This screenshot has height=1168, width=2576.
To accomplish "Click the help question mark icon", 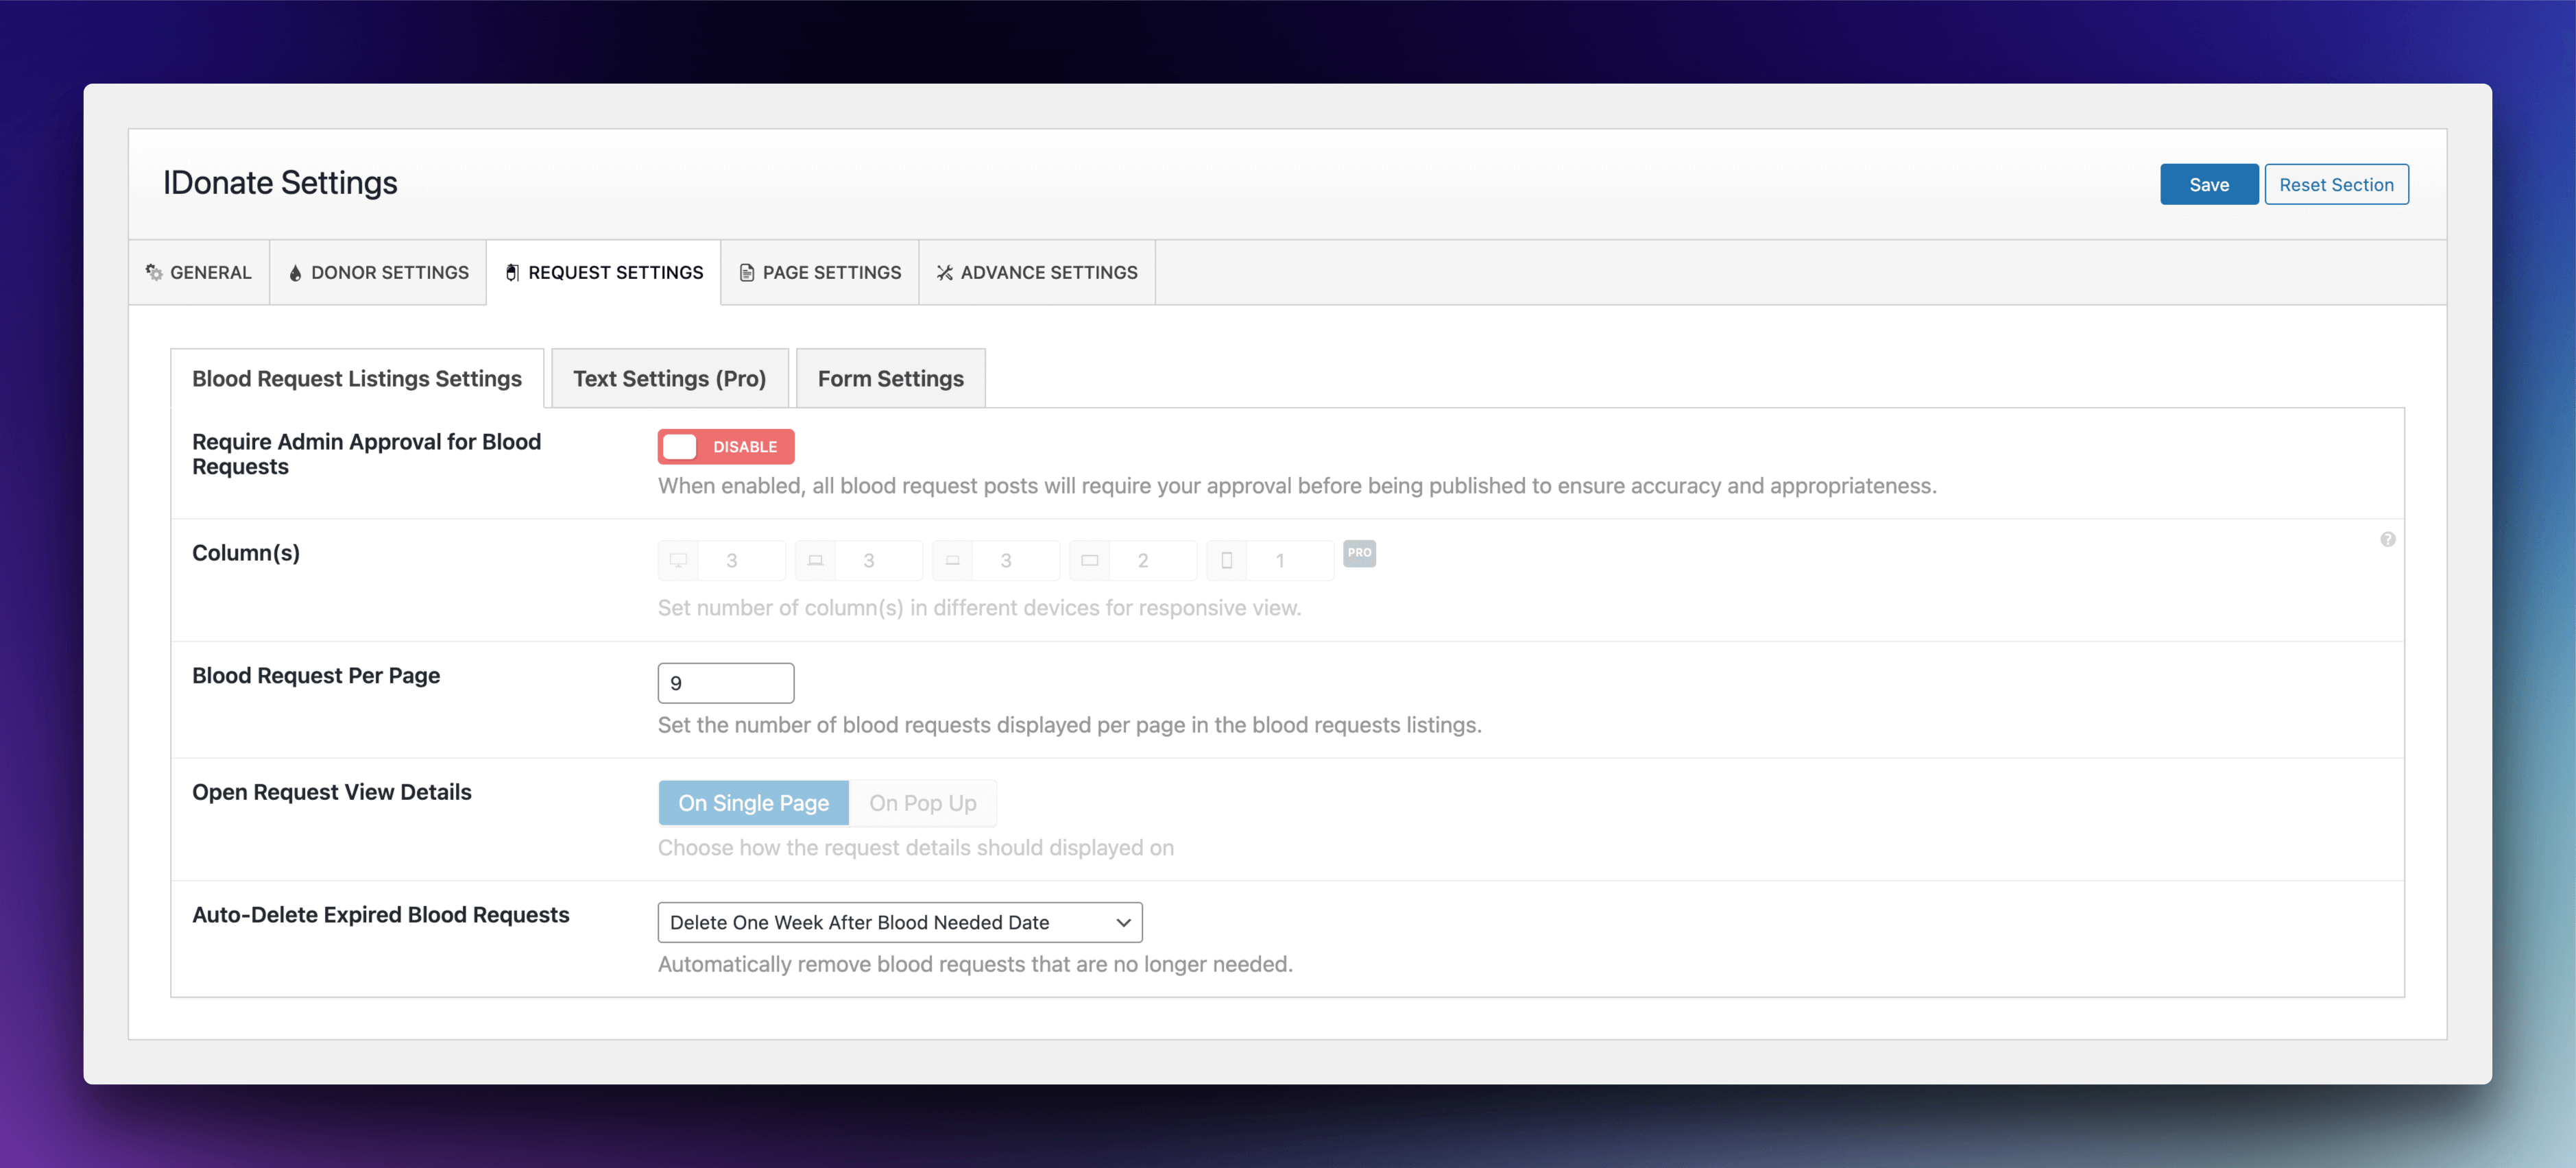I will [2387, 540].
